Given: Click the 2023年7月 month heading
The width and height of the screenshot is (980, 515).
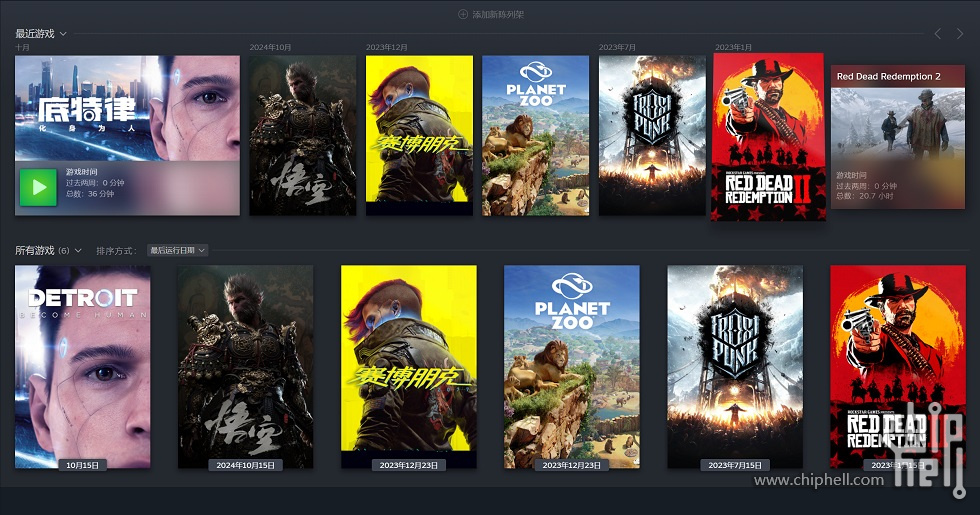Looking at the screenshot, I should point(617,48).
